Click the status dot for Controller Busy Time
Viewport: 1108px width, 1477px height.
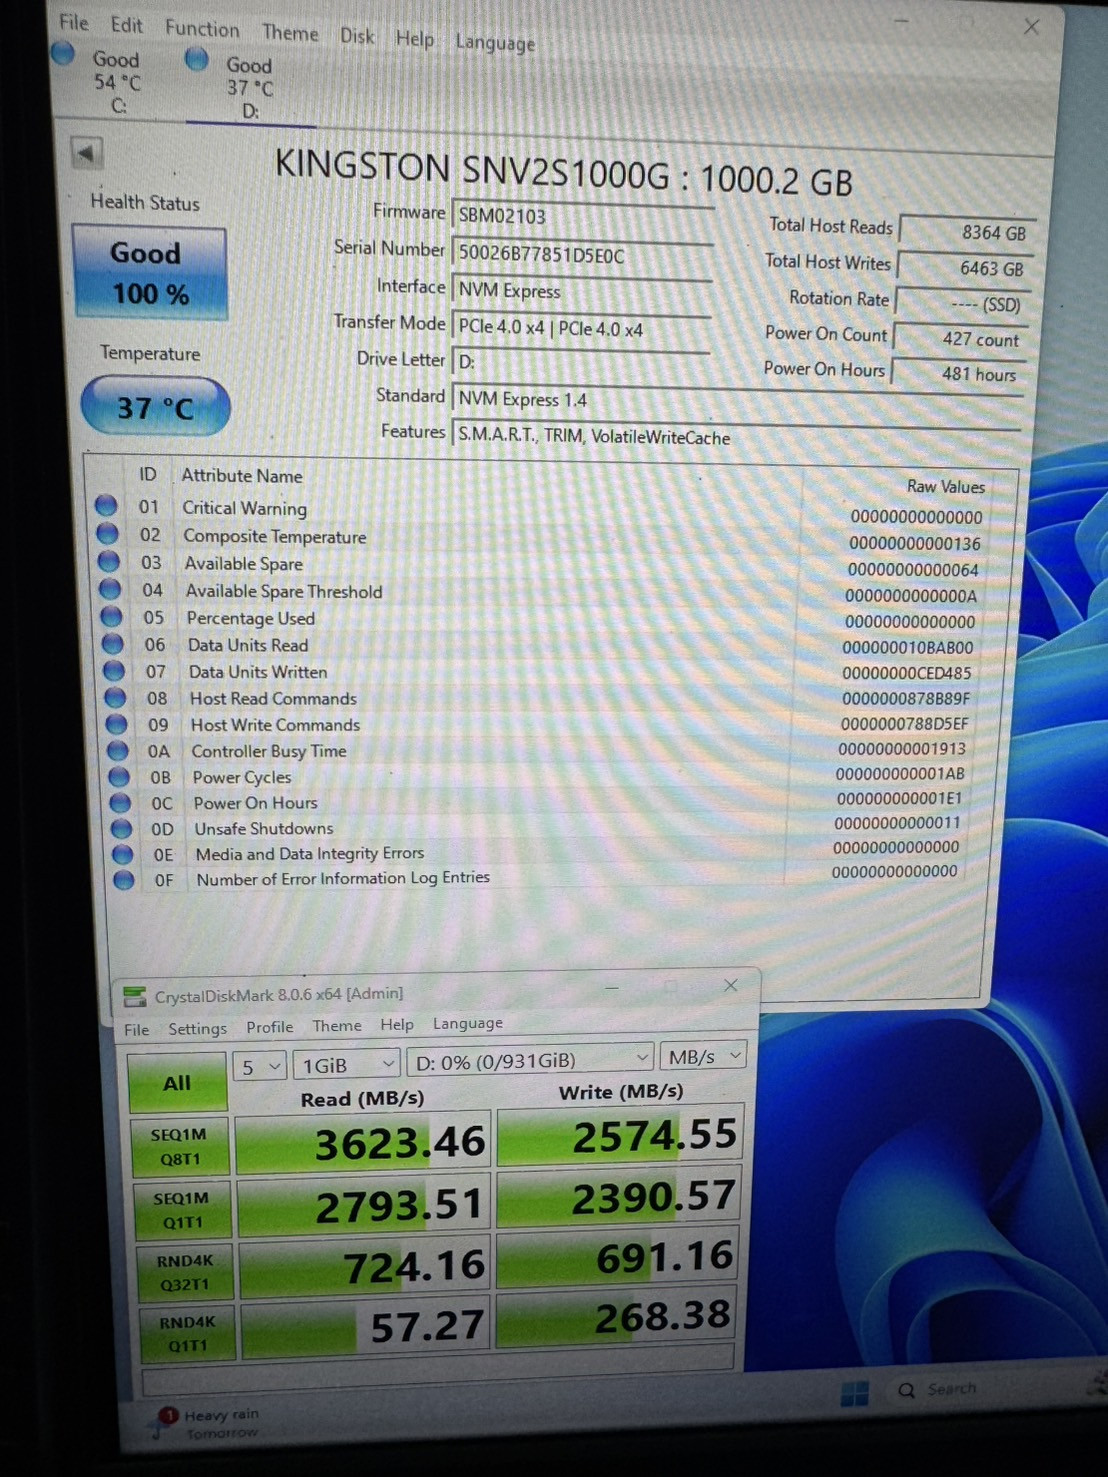pyautogui.click(x=118, y=750)
